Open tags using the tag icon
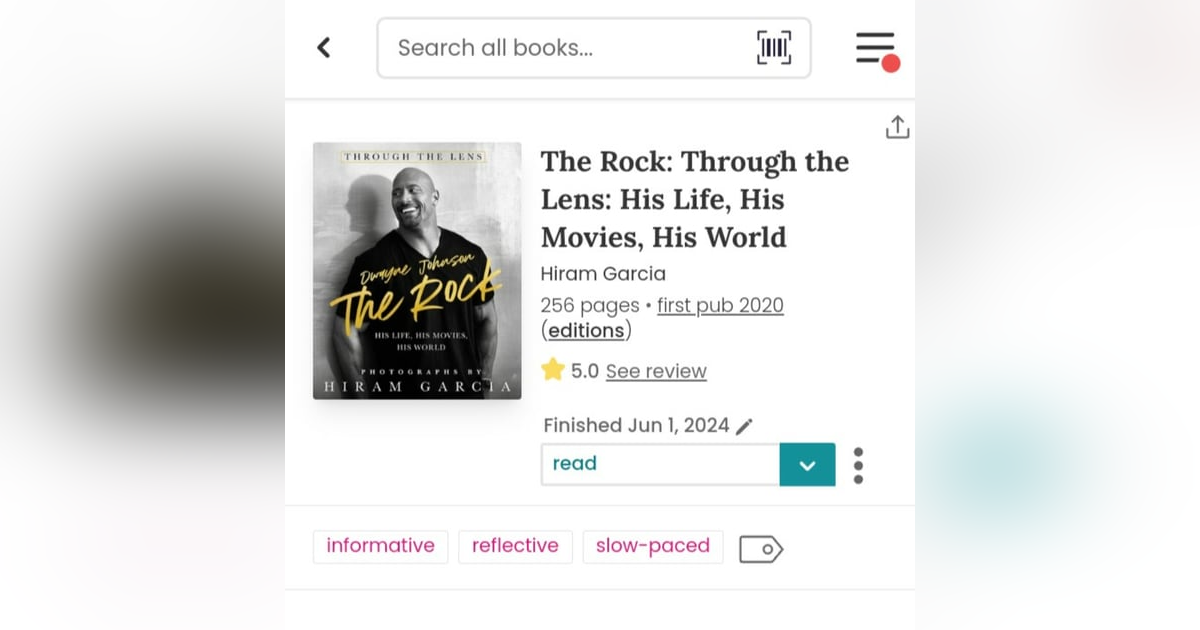The image size is (1200, 630). point(760,548)
